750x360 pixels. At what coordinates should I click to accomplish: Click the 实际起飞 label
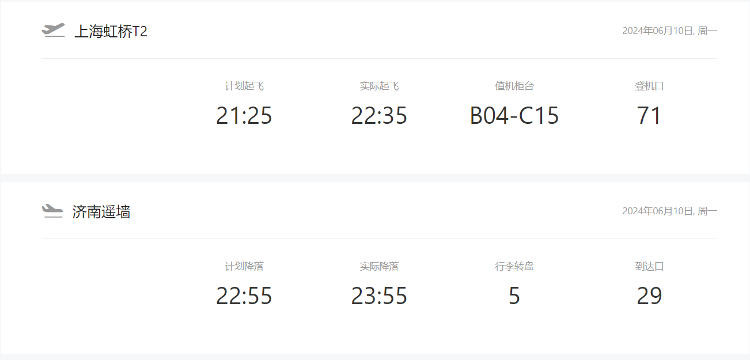point(379,86)
